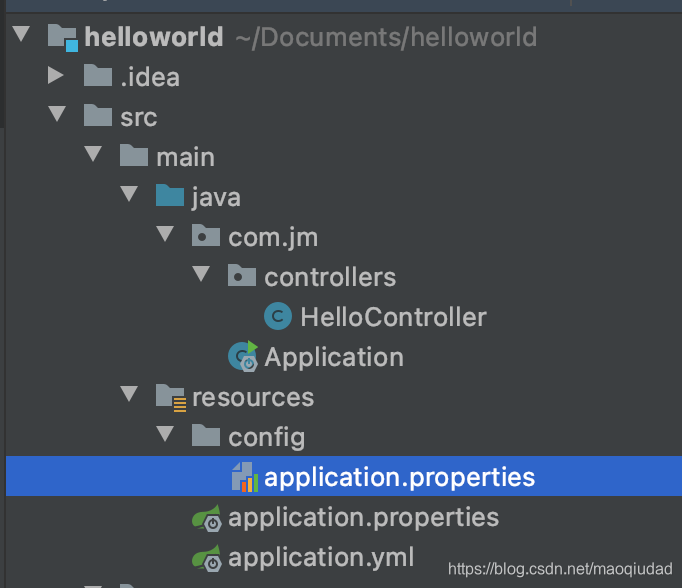Select the src folder label
682x588 pixels.
click(139, 118)
